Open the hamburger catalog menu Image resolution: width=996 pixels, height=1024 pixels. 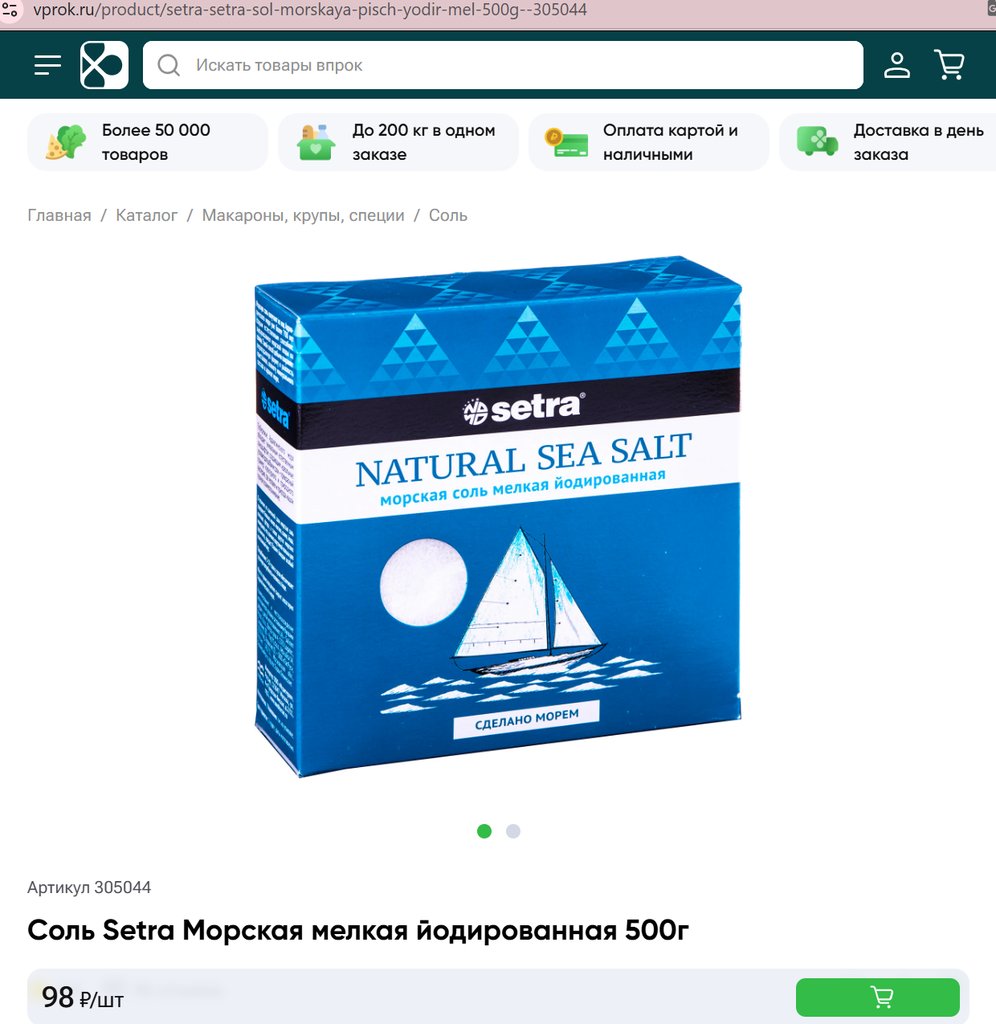[x=48, y=65]
